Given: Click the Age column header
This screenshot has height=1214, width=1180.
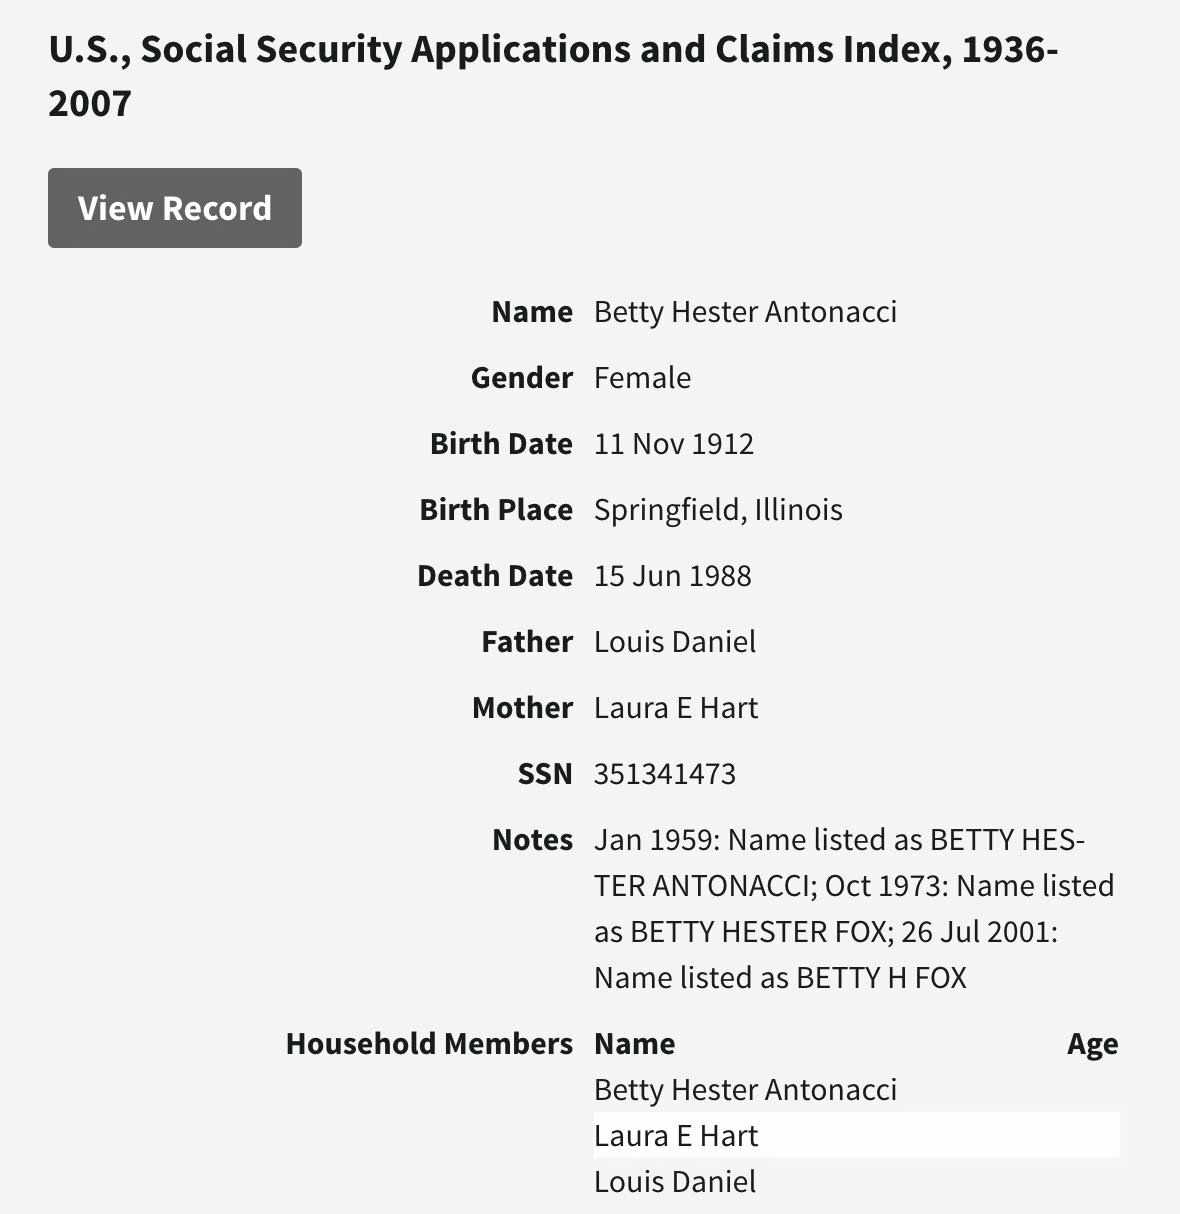Looking at the screenshot, I should (x=1092, y=1044).
